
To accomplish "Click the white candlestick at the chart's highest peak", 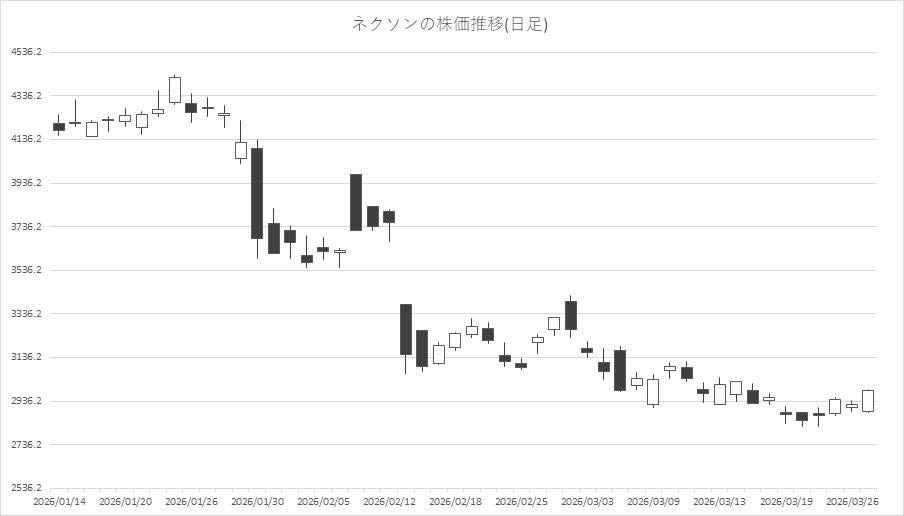I will (175, 89).
